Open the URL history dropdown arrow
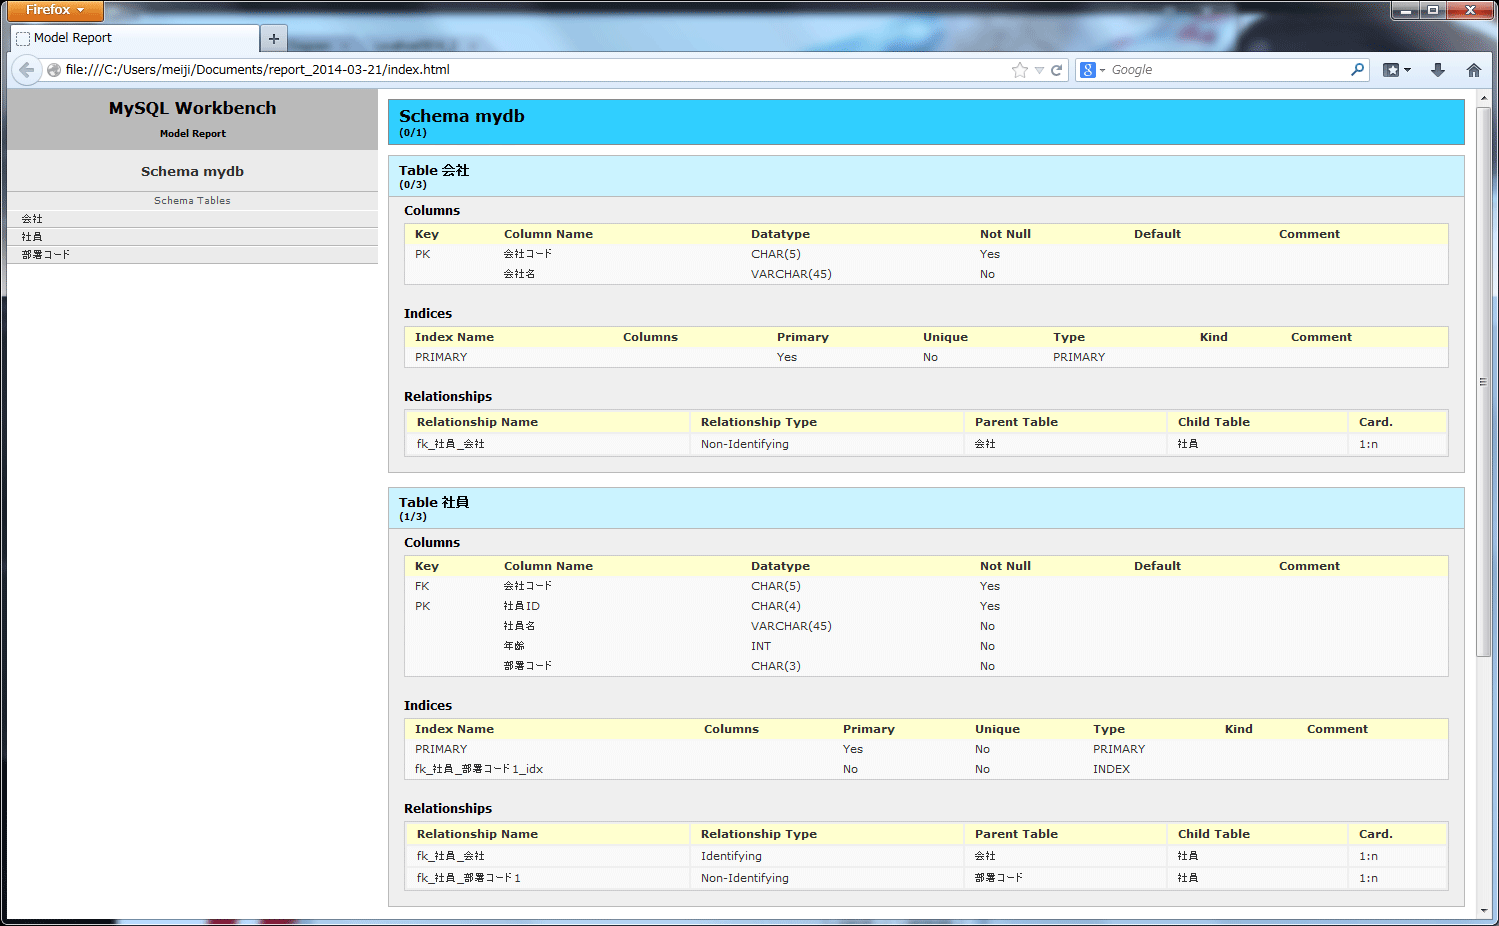1499x926 pixels. 1039,70
